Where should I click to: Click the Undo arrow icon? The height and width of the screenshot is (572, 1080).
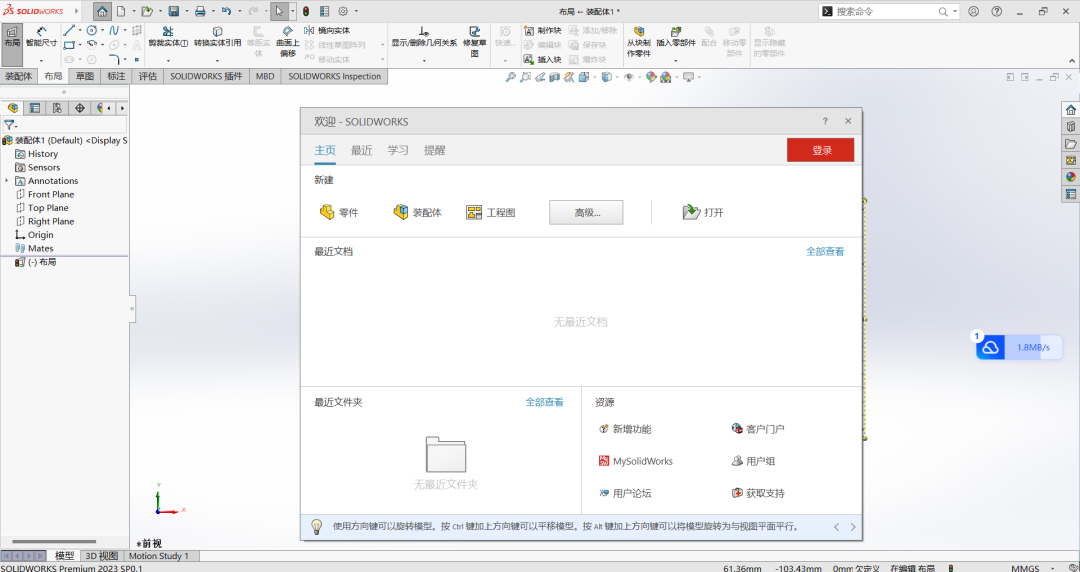coord(226,11)
